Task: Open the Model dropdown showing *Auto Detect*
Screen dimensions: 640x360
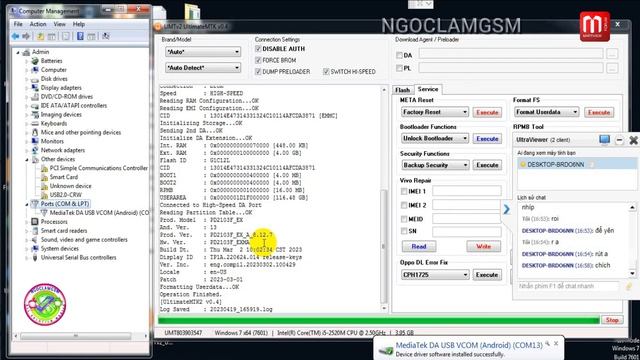Action: tap(203, 68)
